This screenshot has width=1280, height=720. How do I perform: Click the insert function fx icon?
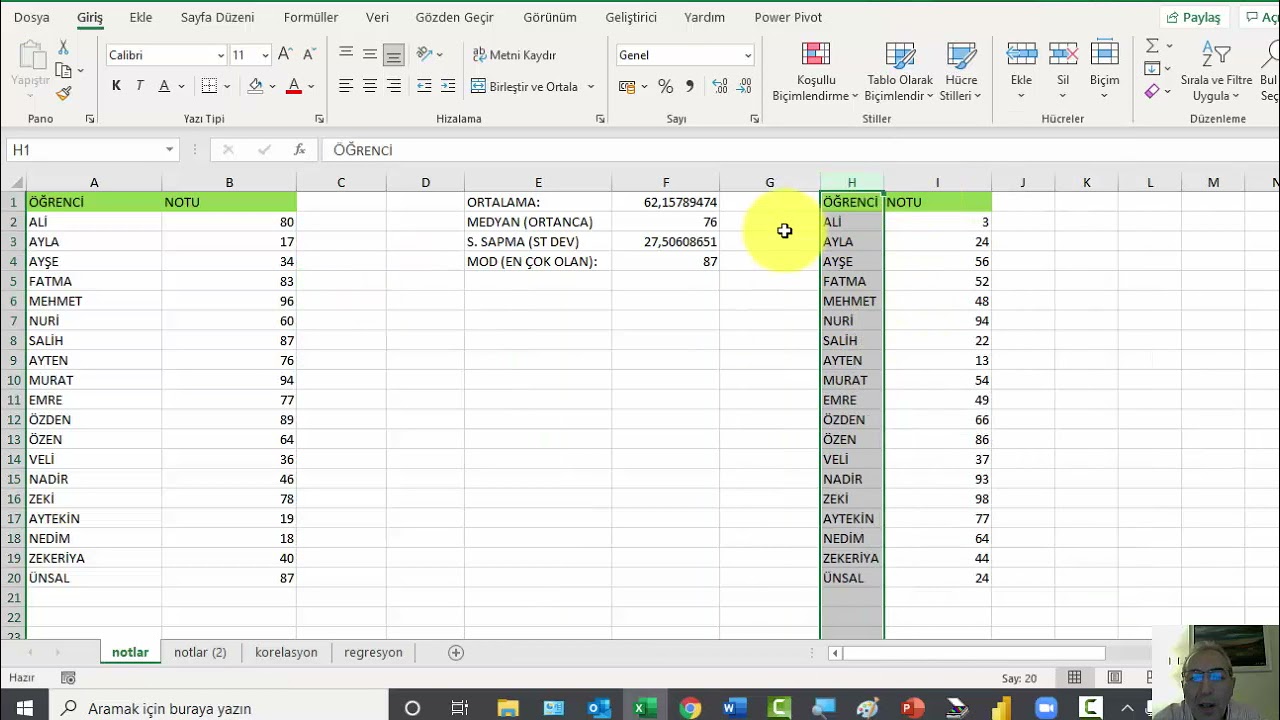[299, 150]
